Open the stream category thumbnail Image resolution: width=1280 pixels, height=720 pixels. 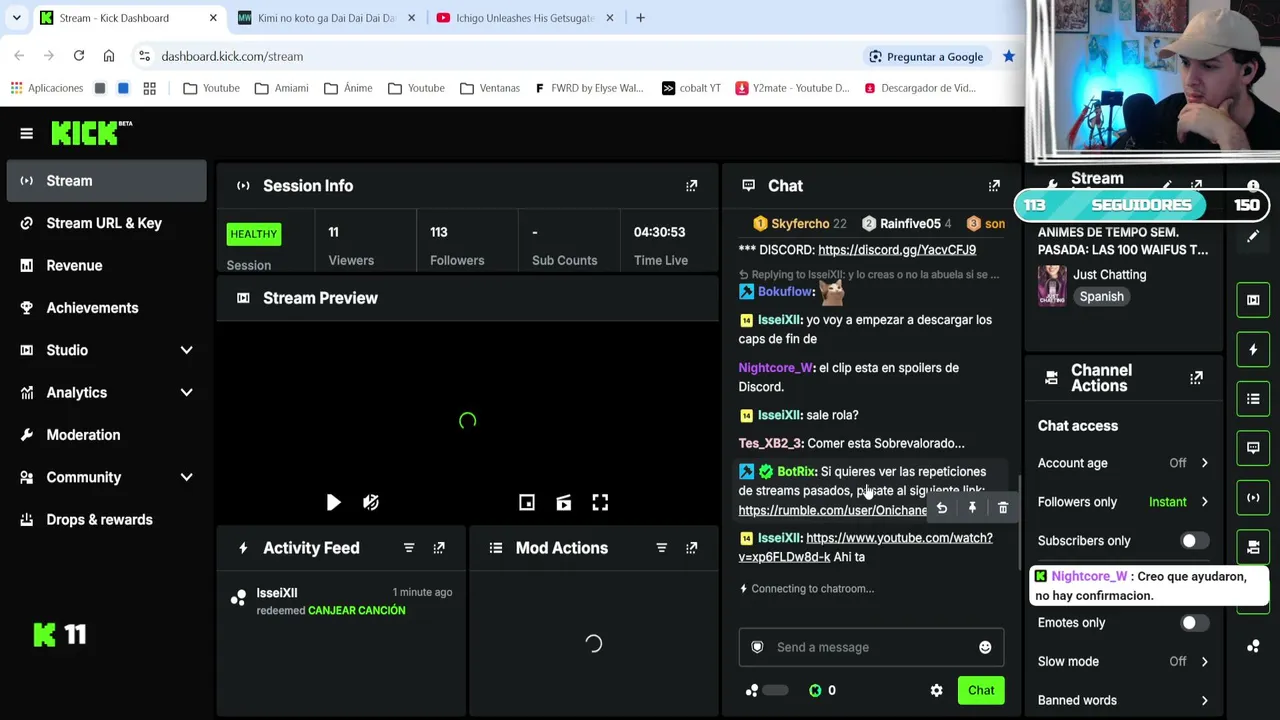(1052, 285)
